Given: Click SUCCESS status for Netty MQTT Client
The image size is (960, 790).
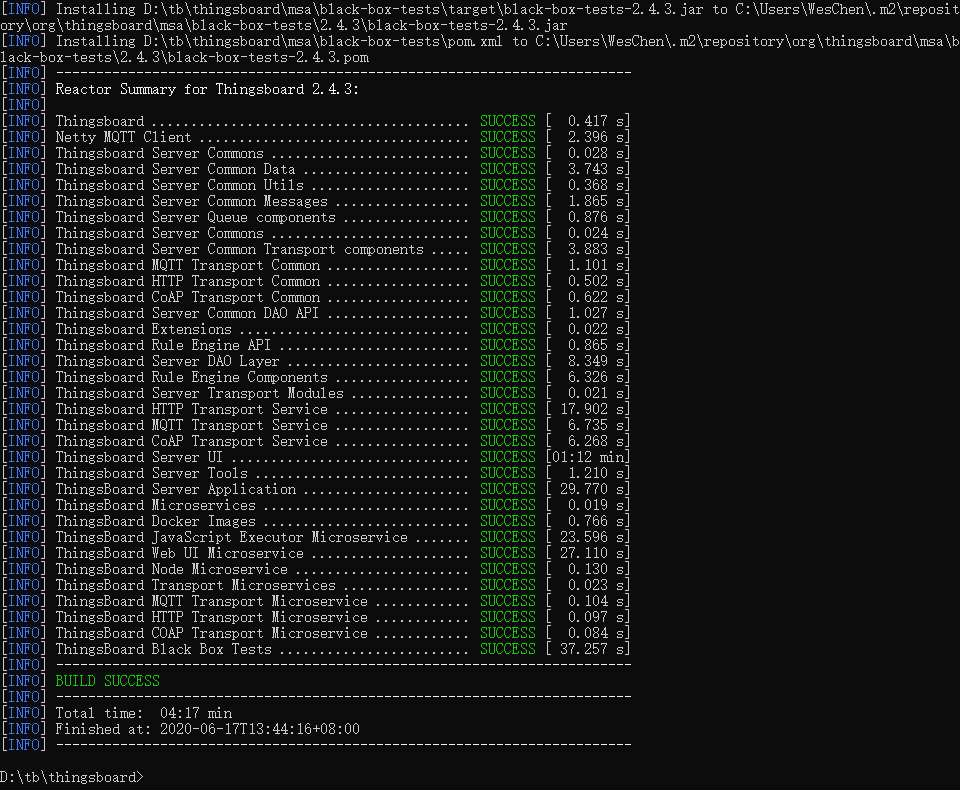Looking at the screenshot, I should [508, 137].
